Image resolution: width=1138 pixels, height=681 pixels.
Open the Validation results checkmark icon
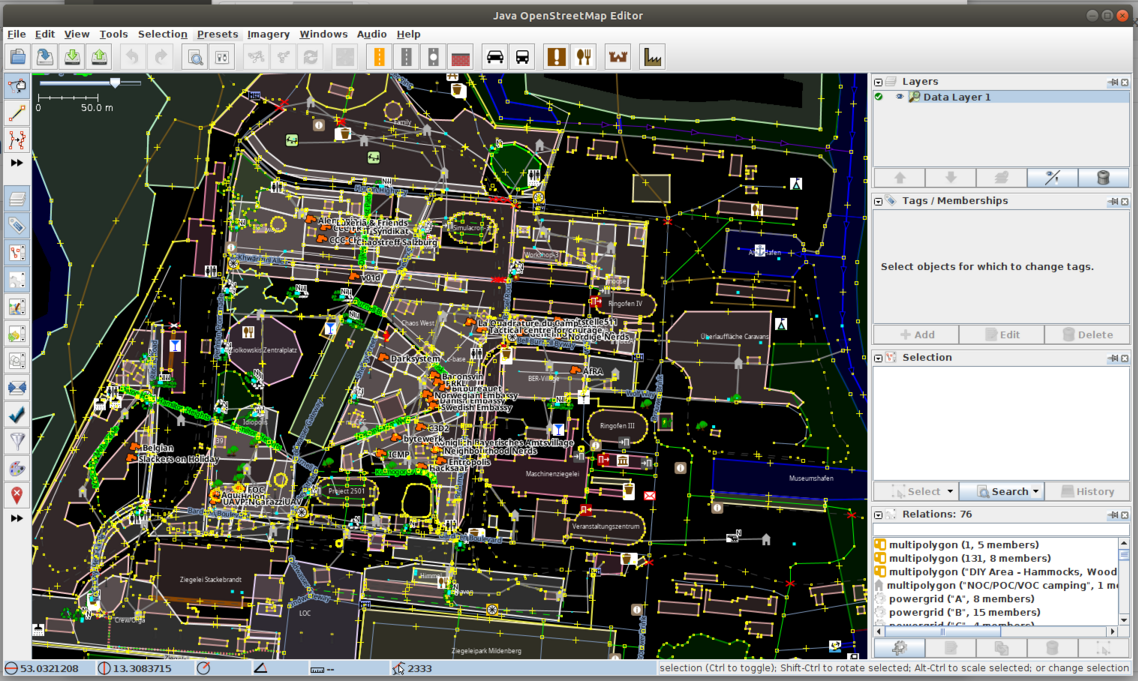[x=17, y=414]
